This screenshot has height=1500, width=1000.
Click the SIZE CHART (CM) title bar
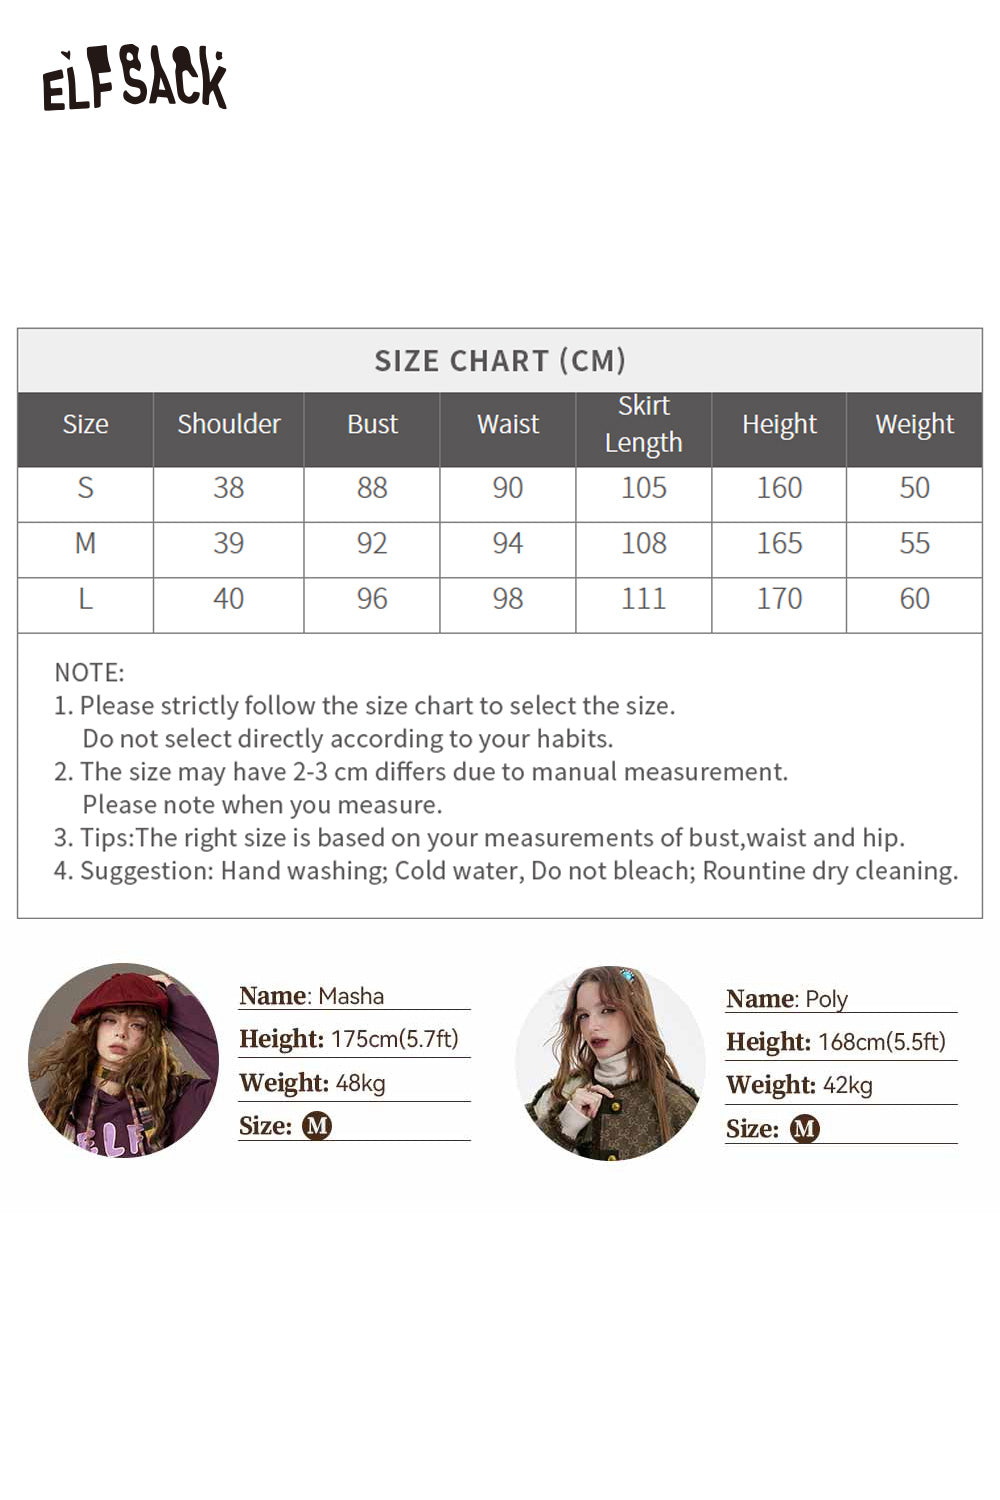(500, 360)
